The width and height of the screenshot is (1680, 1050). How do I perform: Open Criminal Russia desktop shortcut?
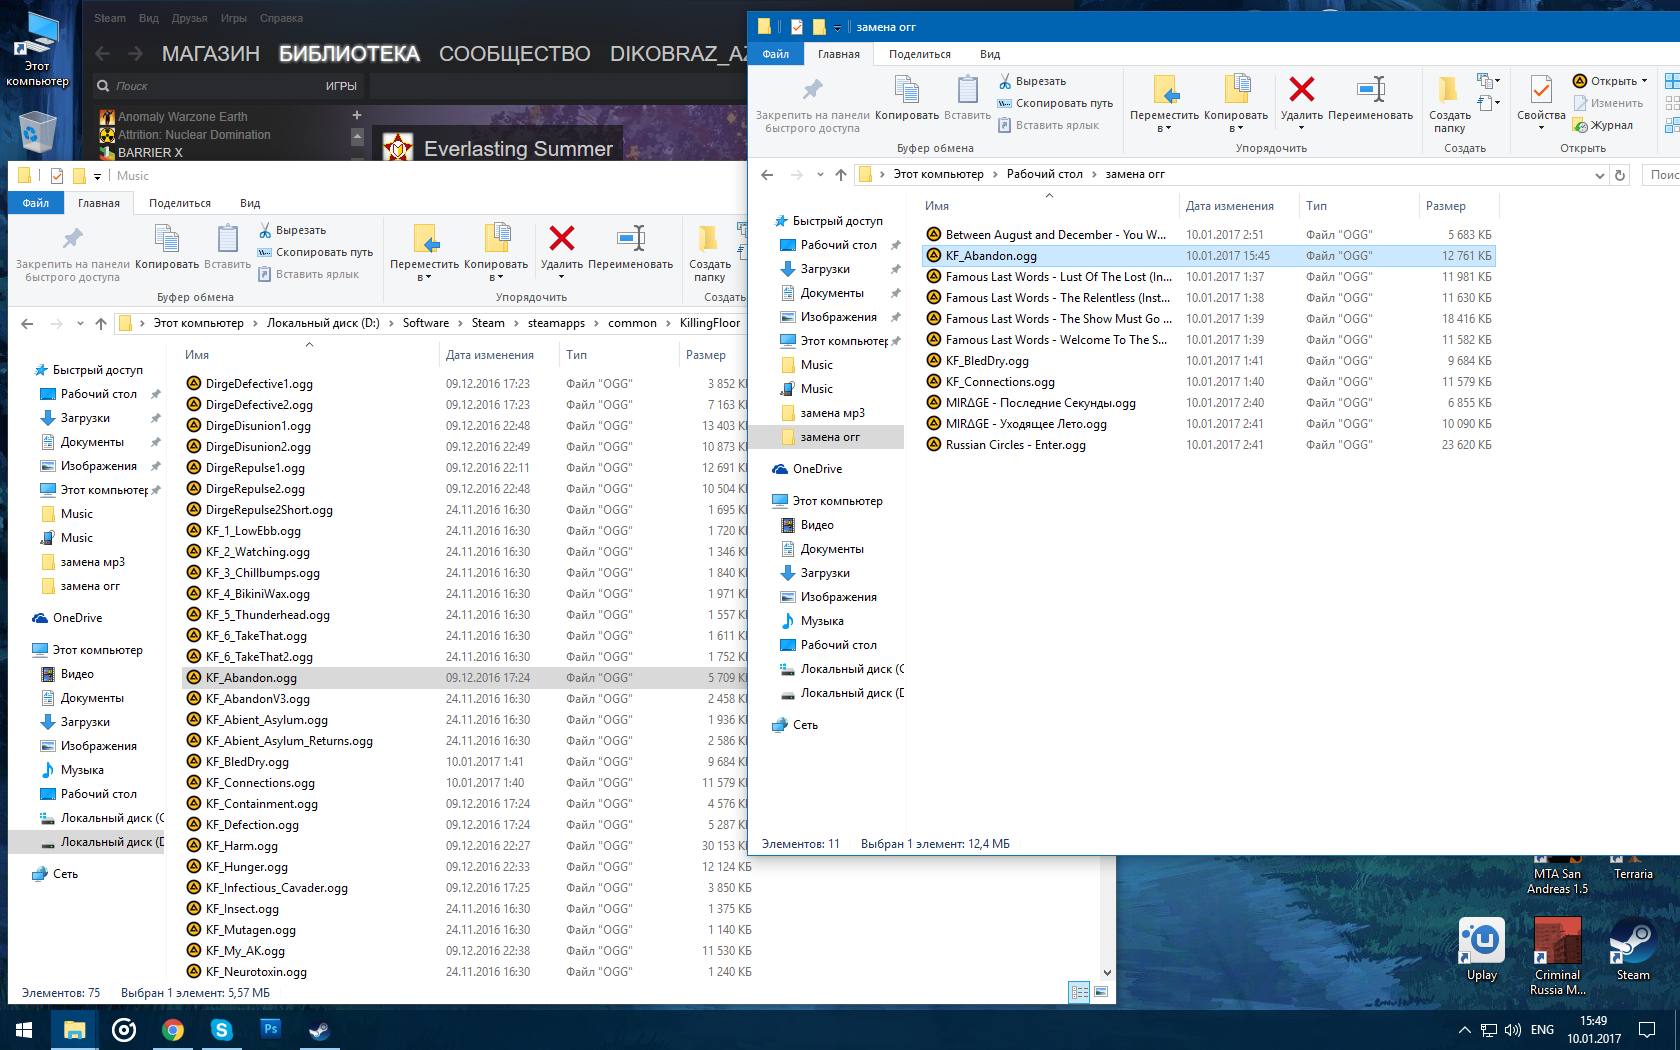[1557, 957]
